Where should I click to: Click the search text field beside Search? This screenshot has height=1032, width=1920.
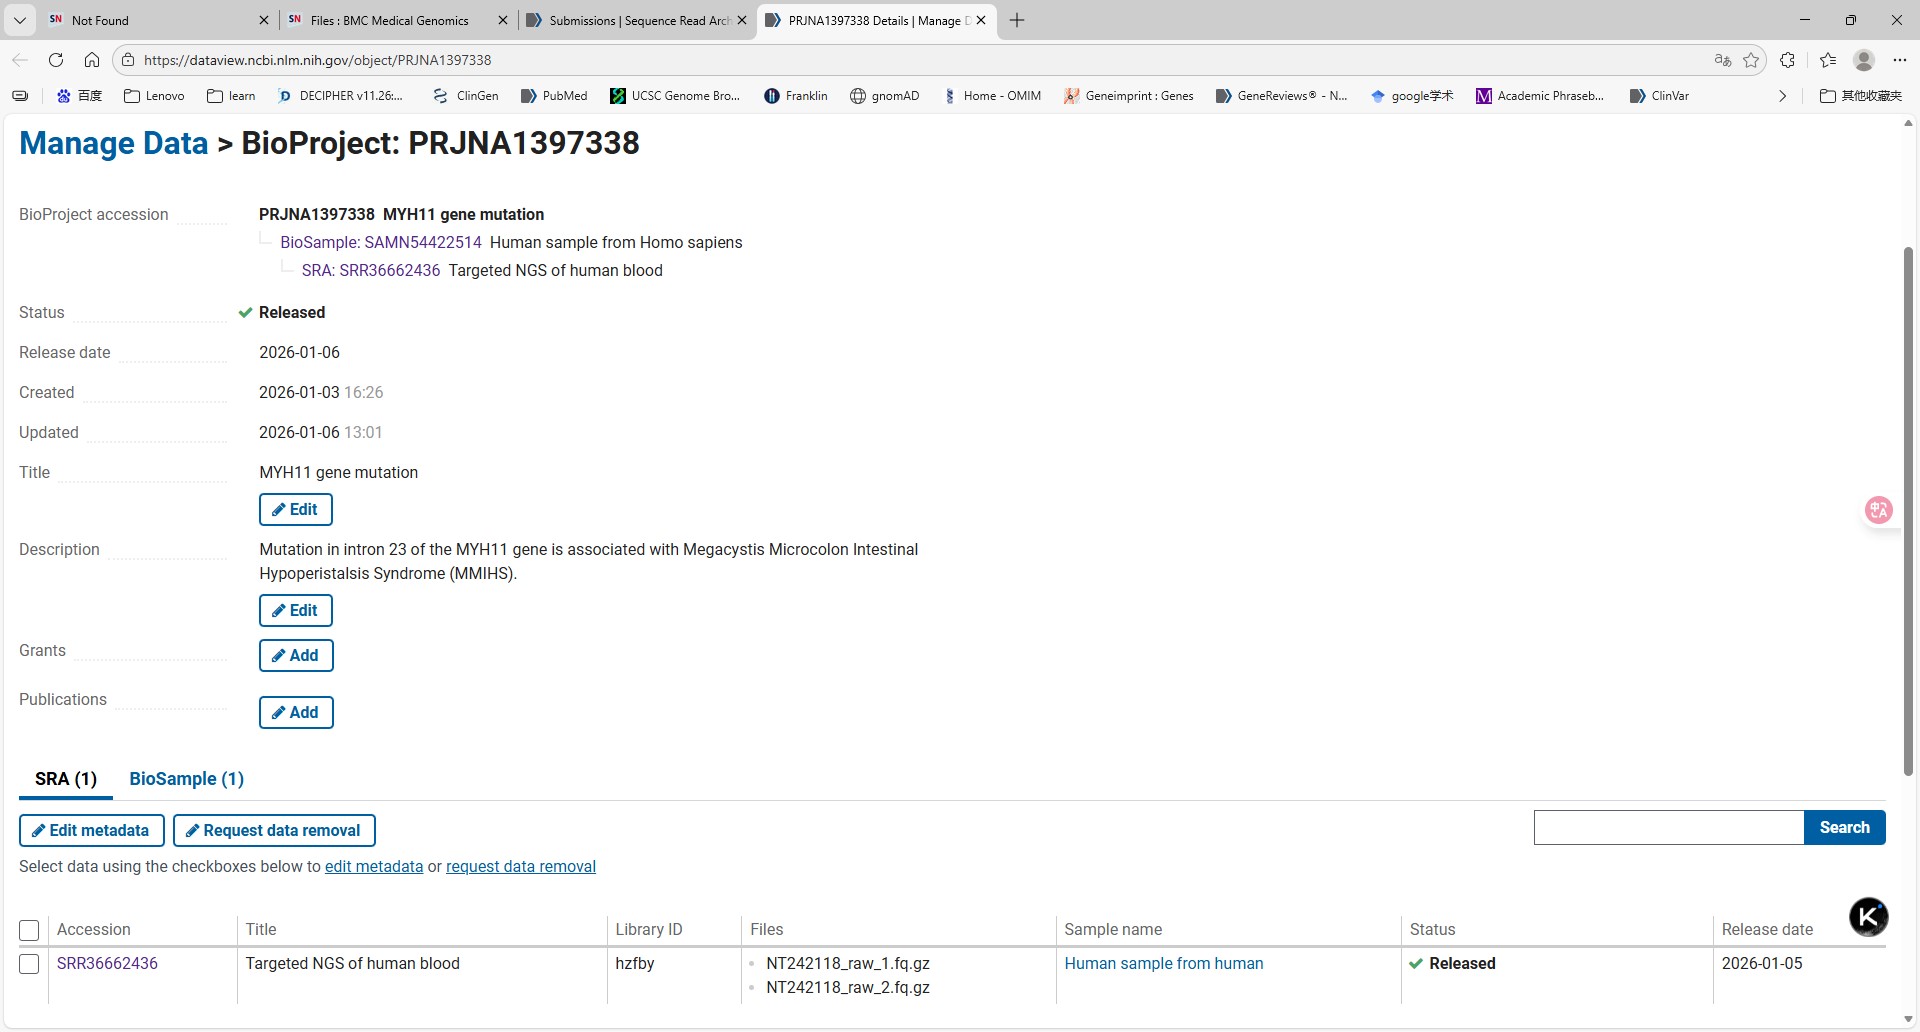[1668, 828]
